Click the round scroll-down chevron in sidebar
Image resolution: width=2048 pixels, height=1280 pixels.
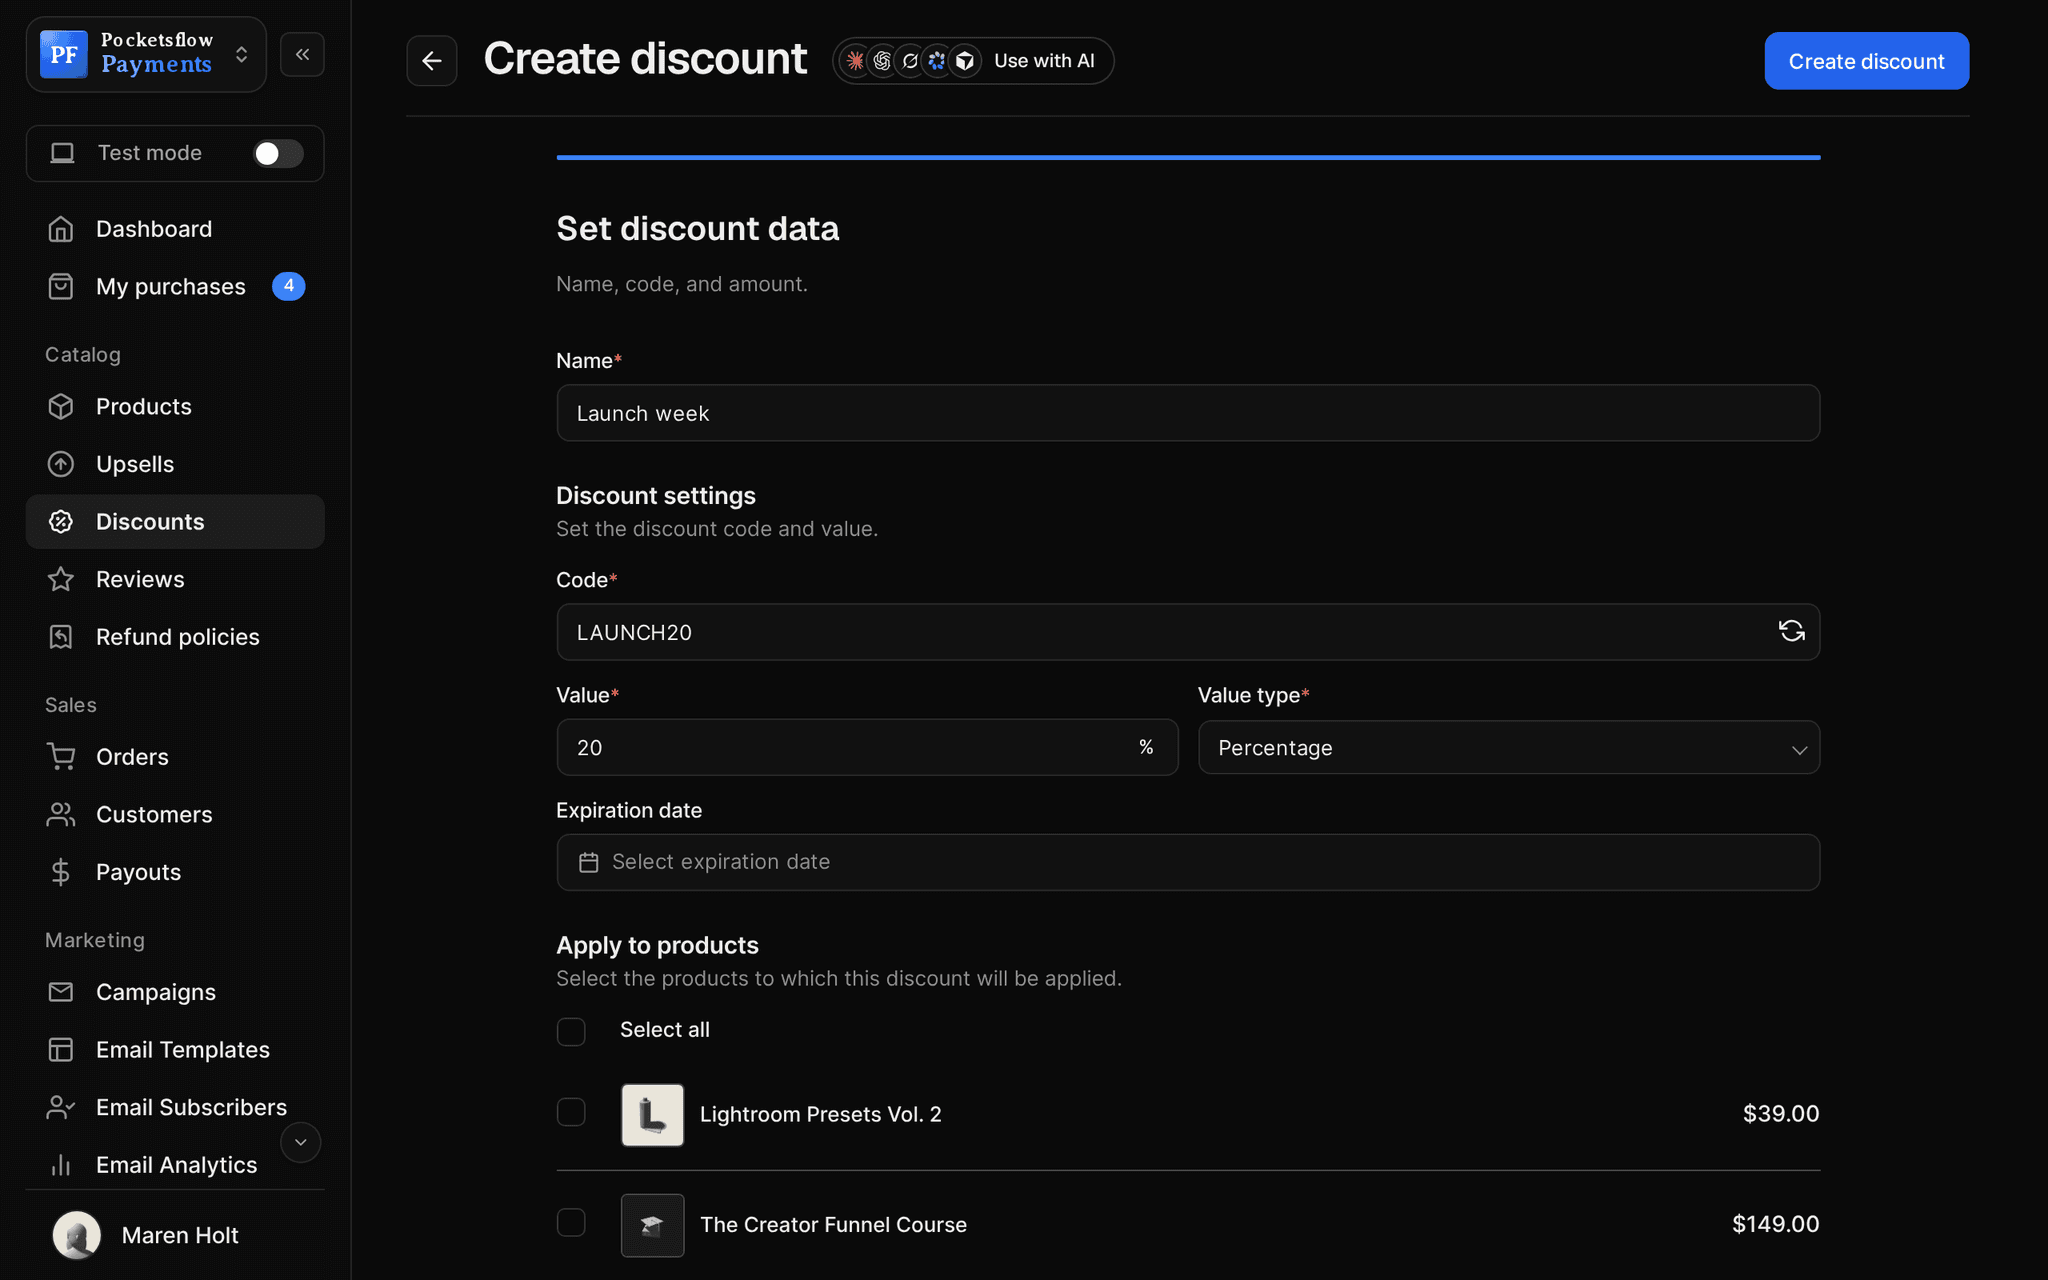[x=300, y=1142]
